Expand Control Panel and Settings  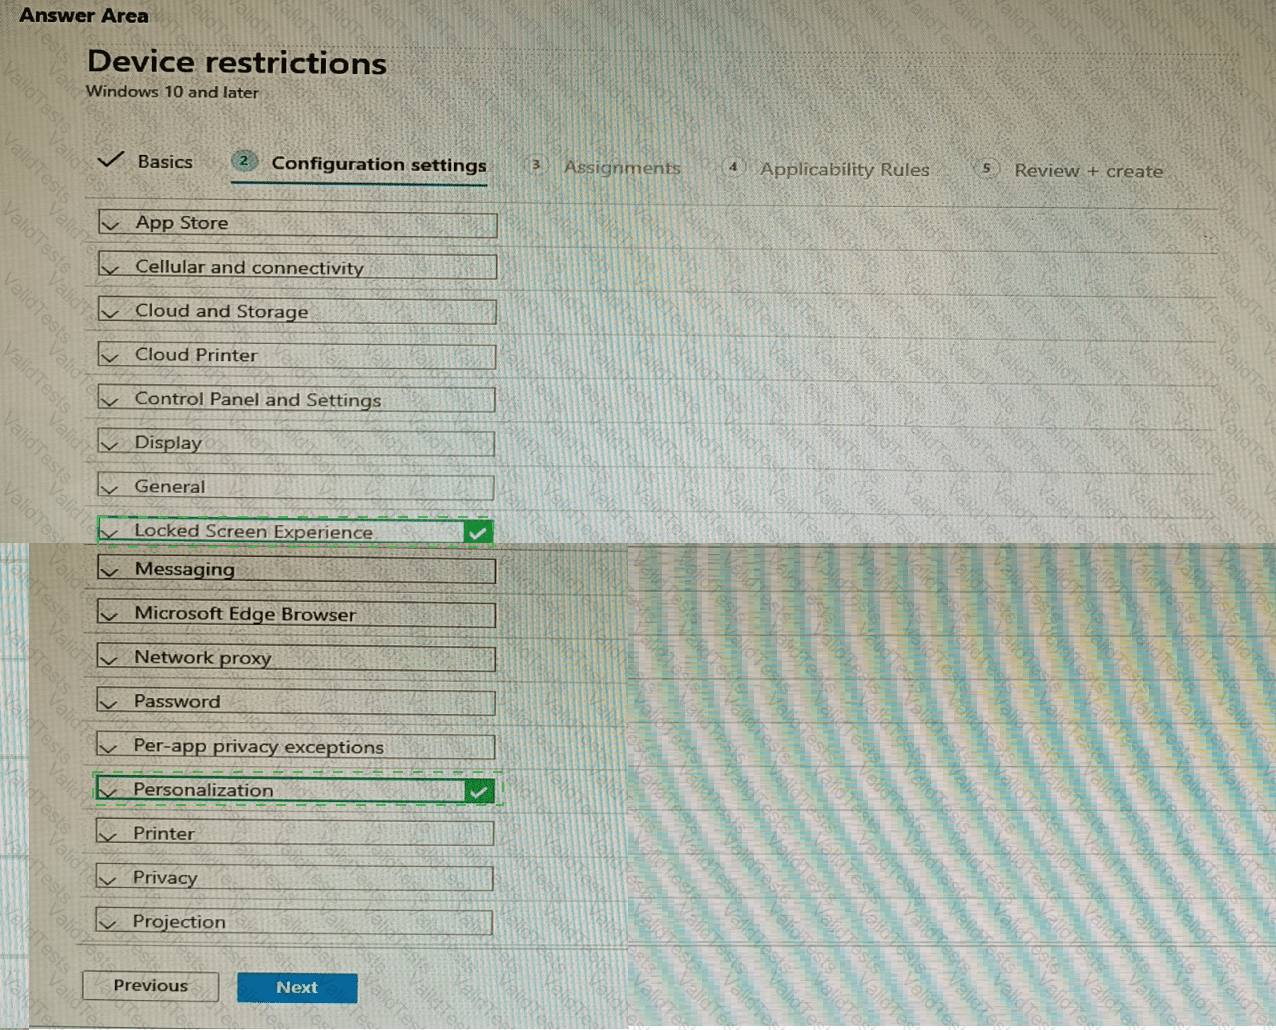click(x=296, y=400)
